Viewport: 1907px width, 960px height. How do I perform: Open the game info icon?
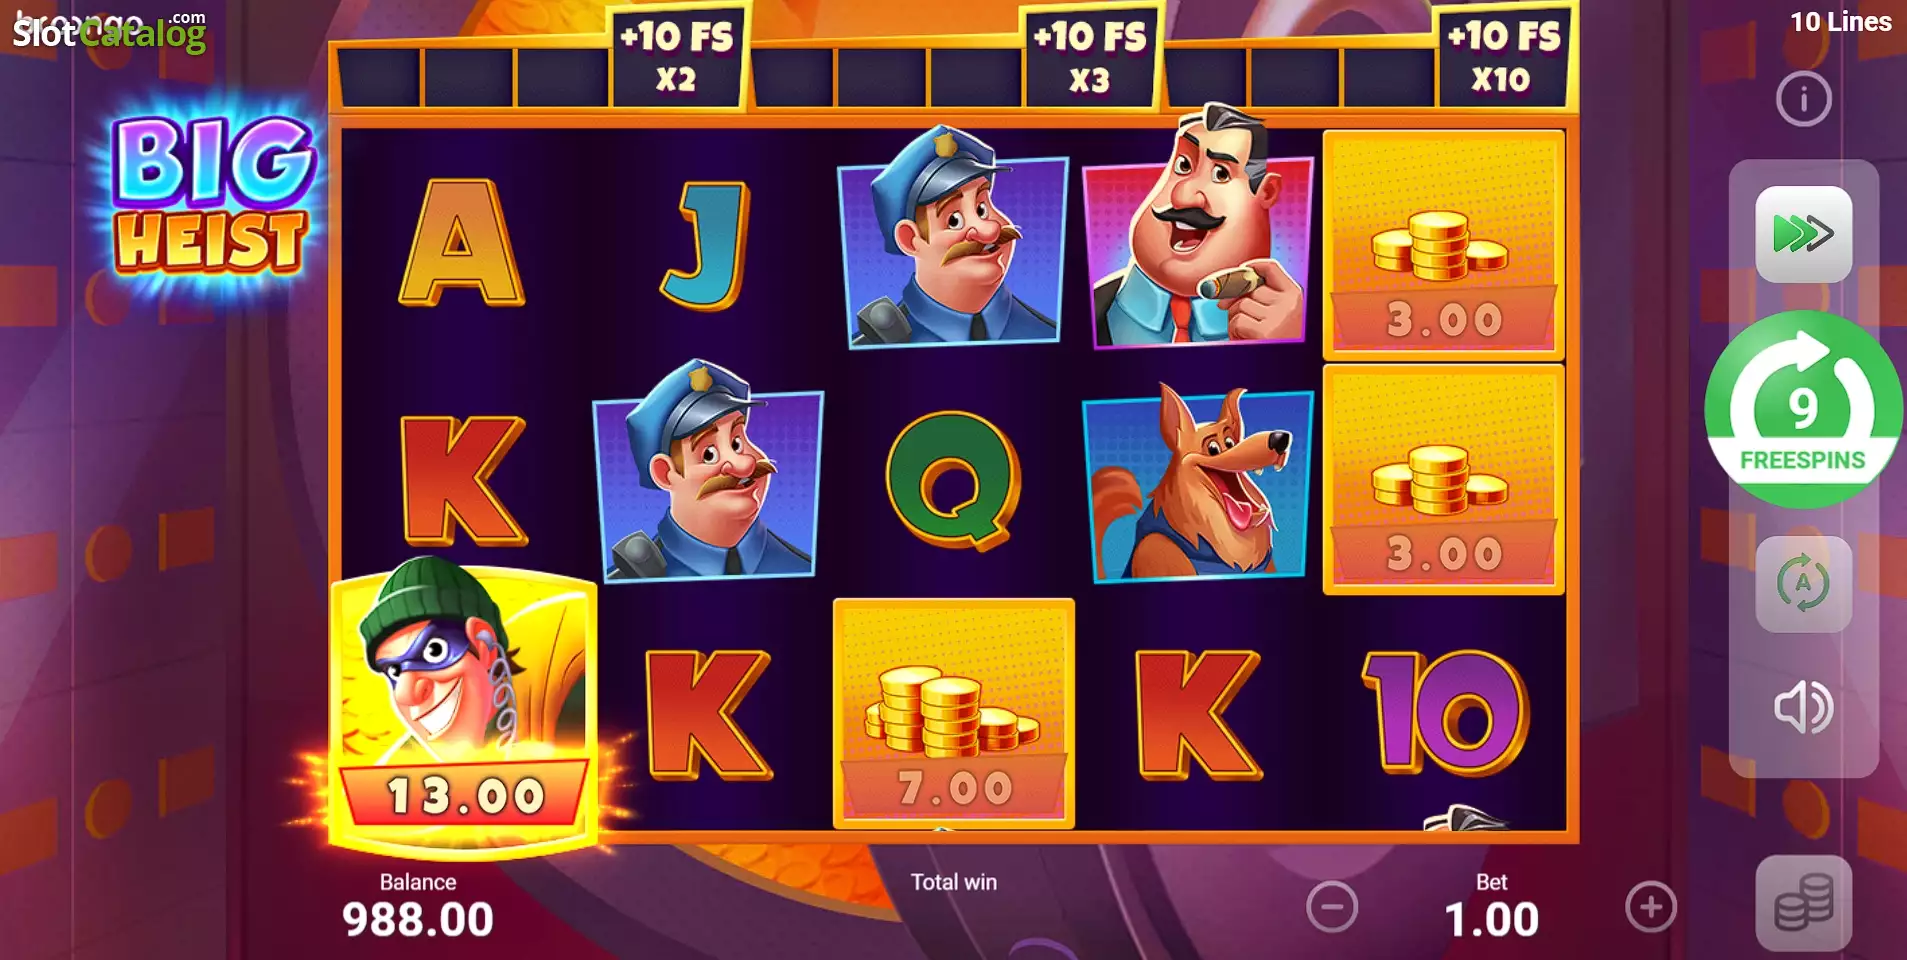click(1803, 99)
